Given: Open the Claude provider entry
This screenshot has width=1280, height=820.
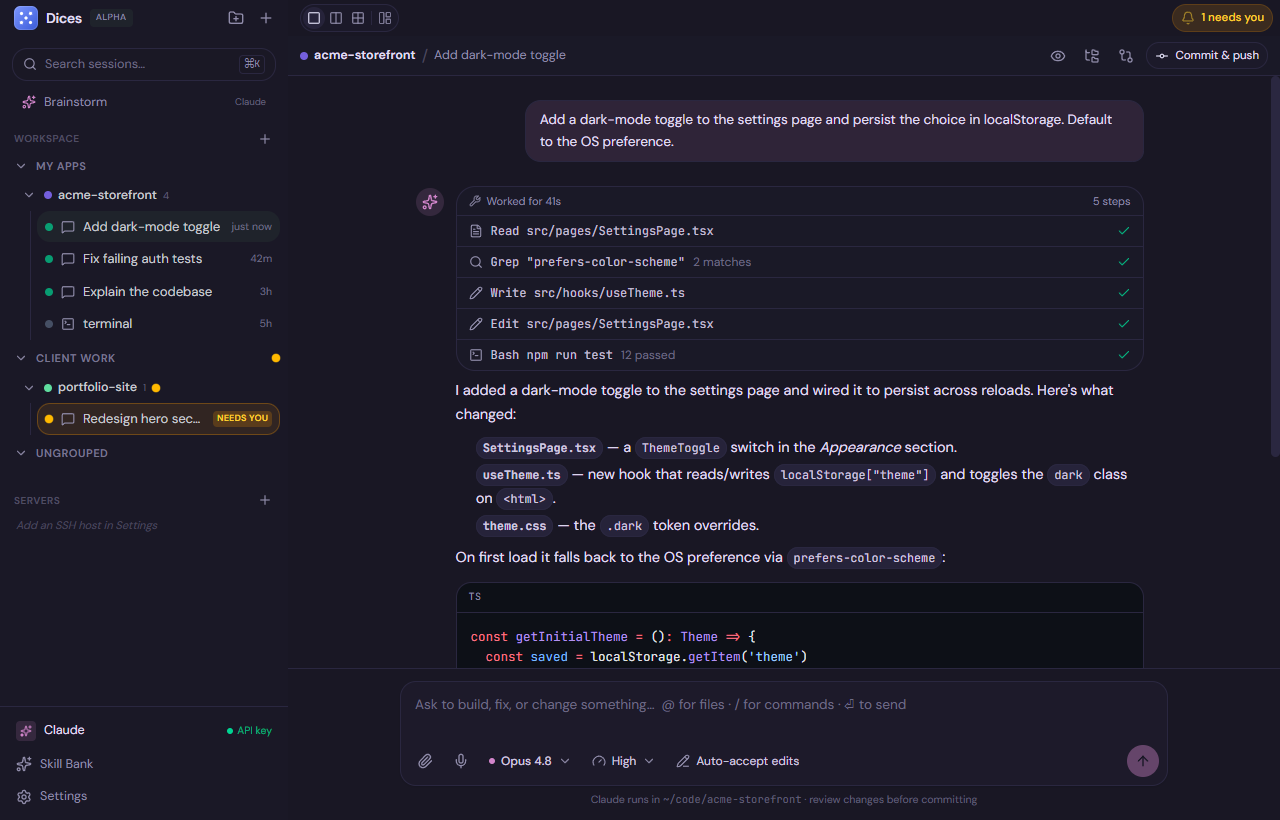Looking at the screenshot, I should (144, 730).
